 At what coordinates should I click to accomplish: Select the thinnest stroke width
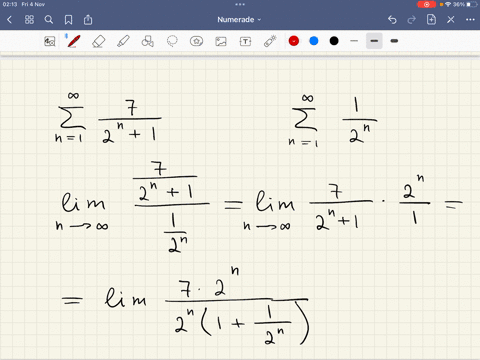tap(354, 41)
